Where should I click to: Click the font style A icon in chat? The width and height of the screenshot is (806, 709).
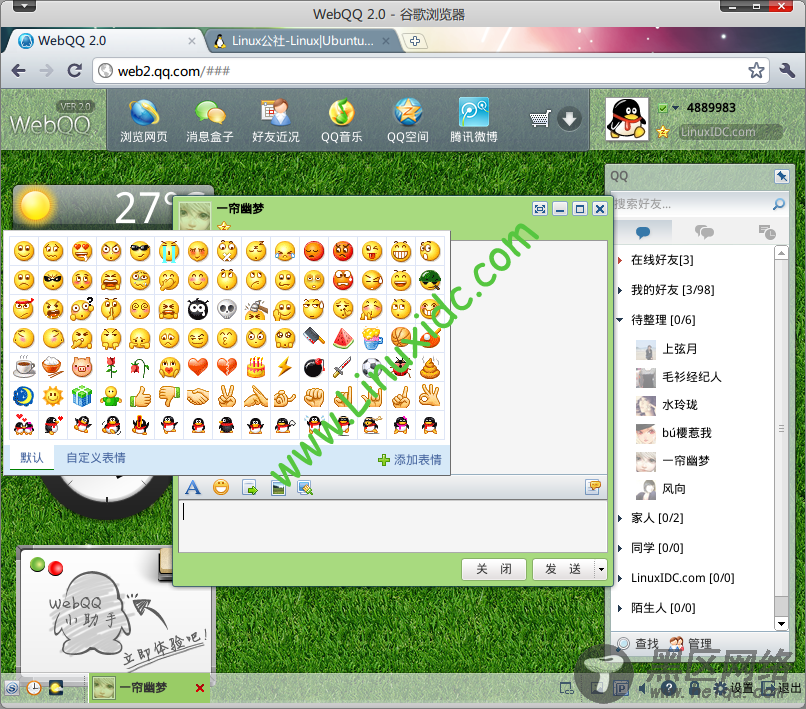pos(193,487)
